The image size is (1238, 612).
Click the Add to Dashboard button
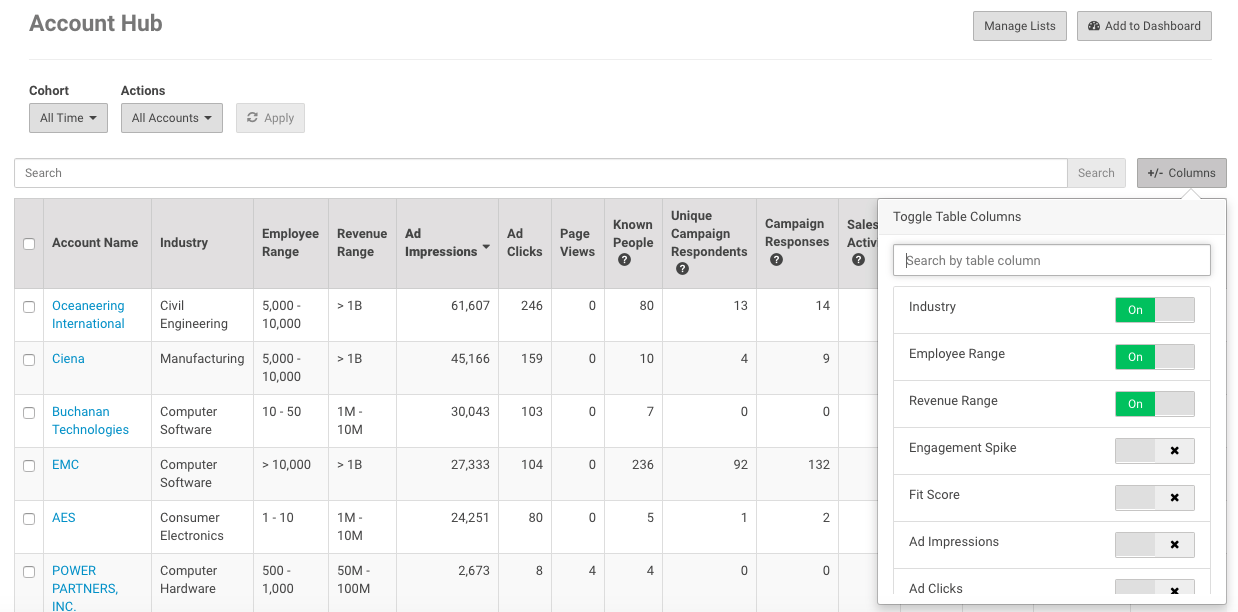tap(1144, 26)
